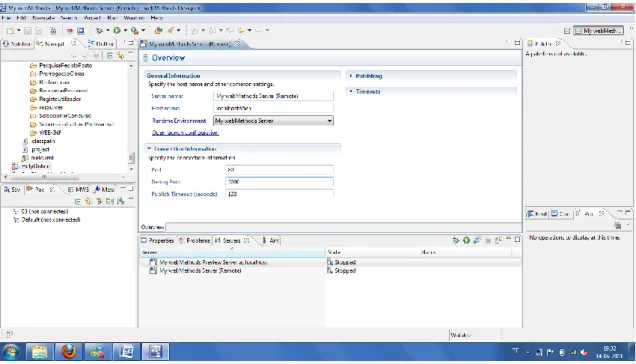Click the Publish Timeout (seconds) field
The height and width of the screenshot is (364, 636).
(279, 194)
